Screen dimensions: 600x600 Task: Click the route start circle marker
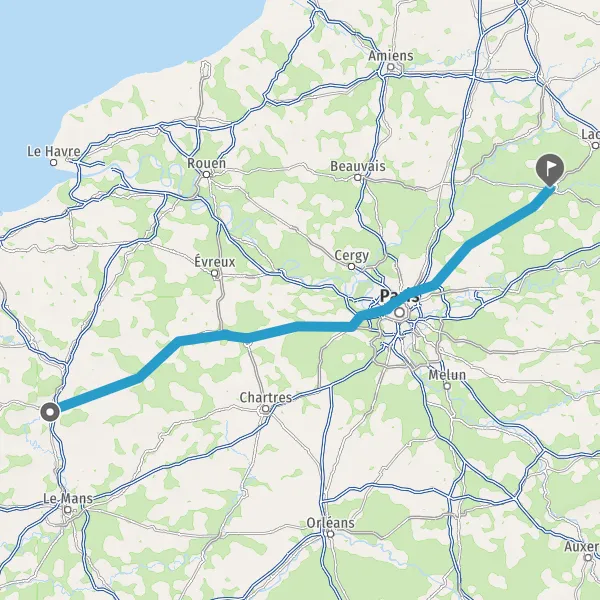pos(50,412)
